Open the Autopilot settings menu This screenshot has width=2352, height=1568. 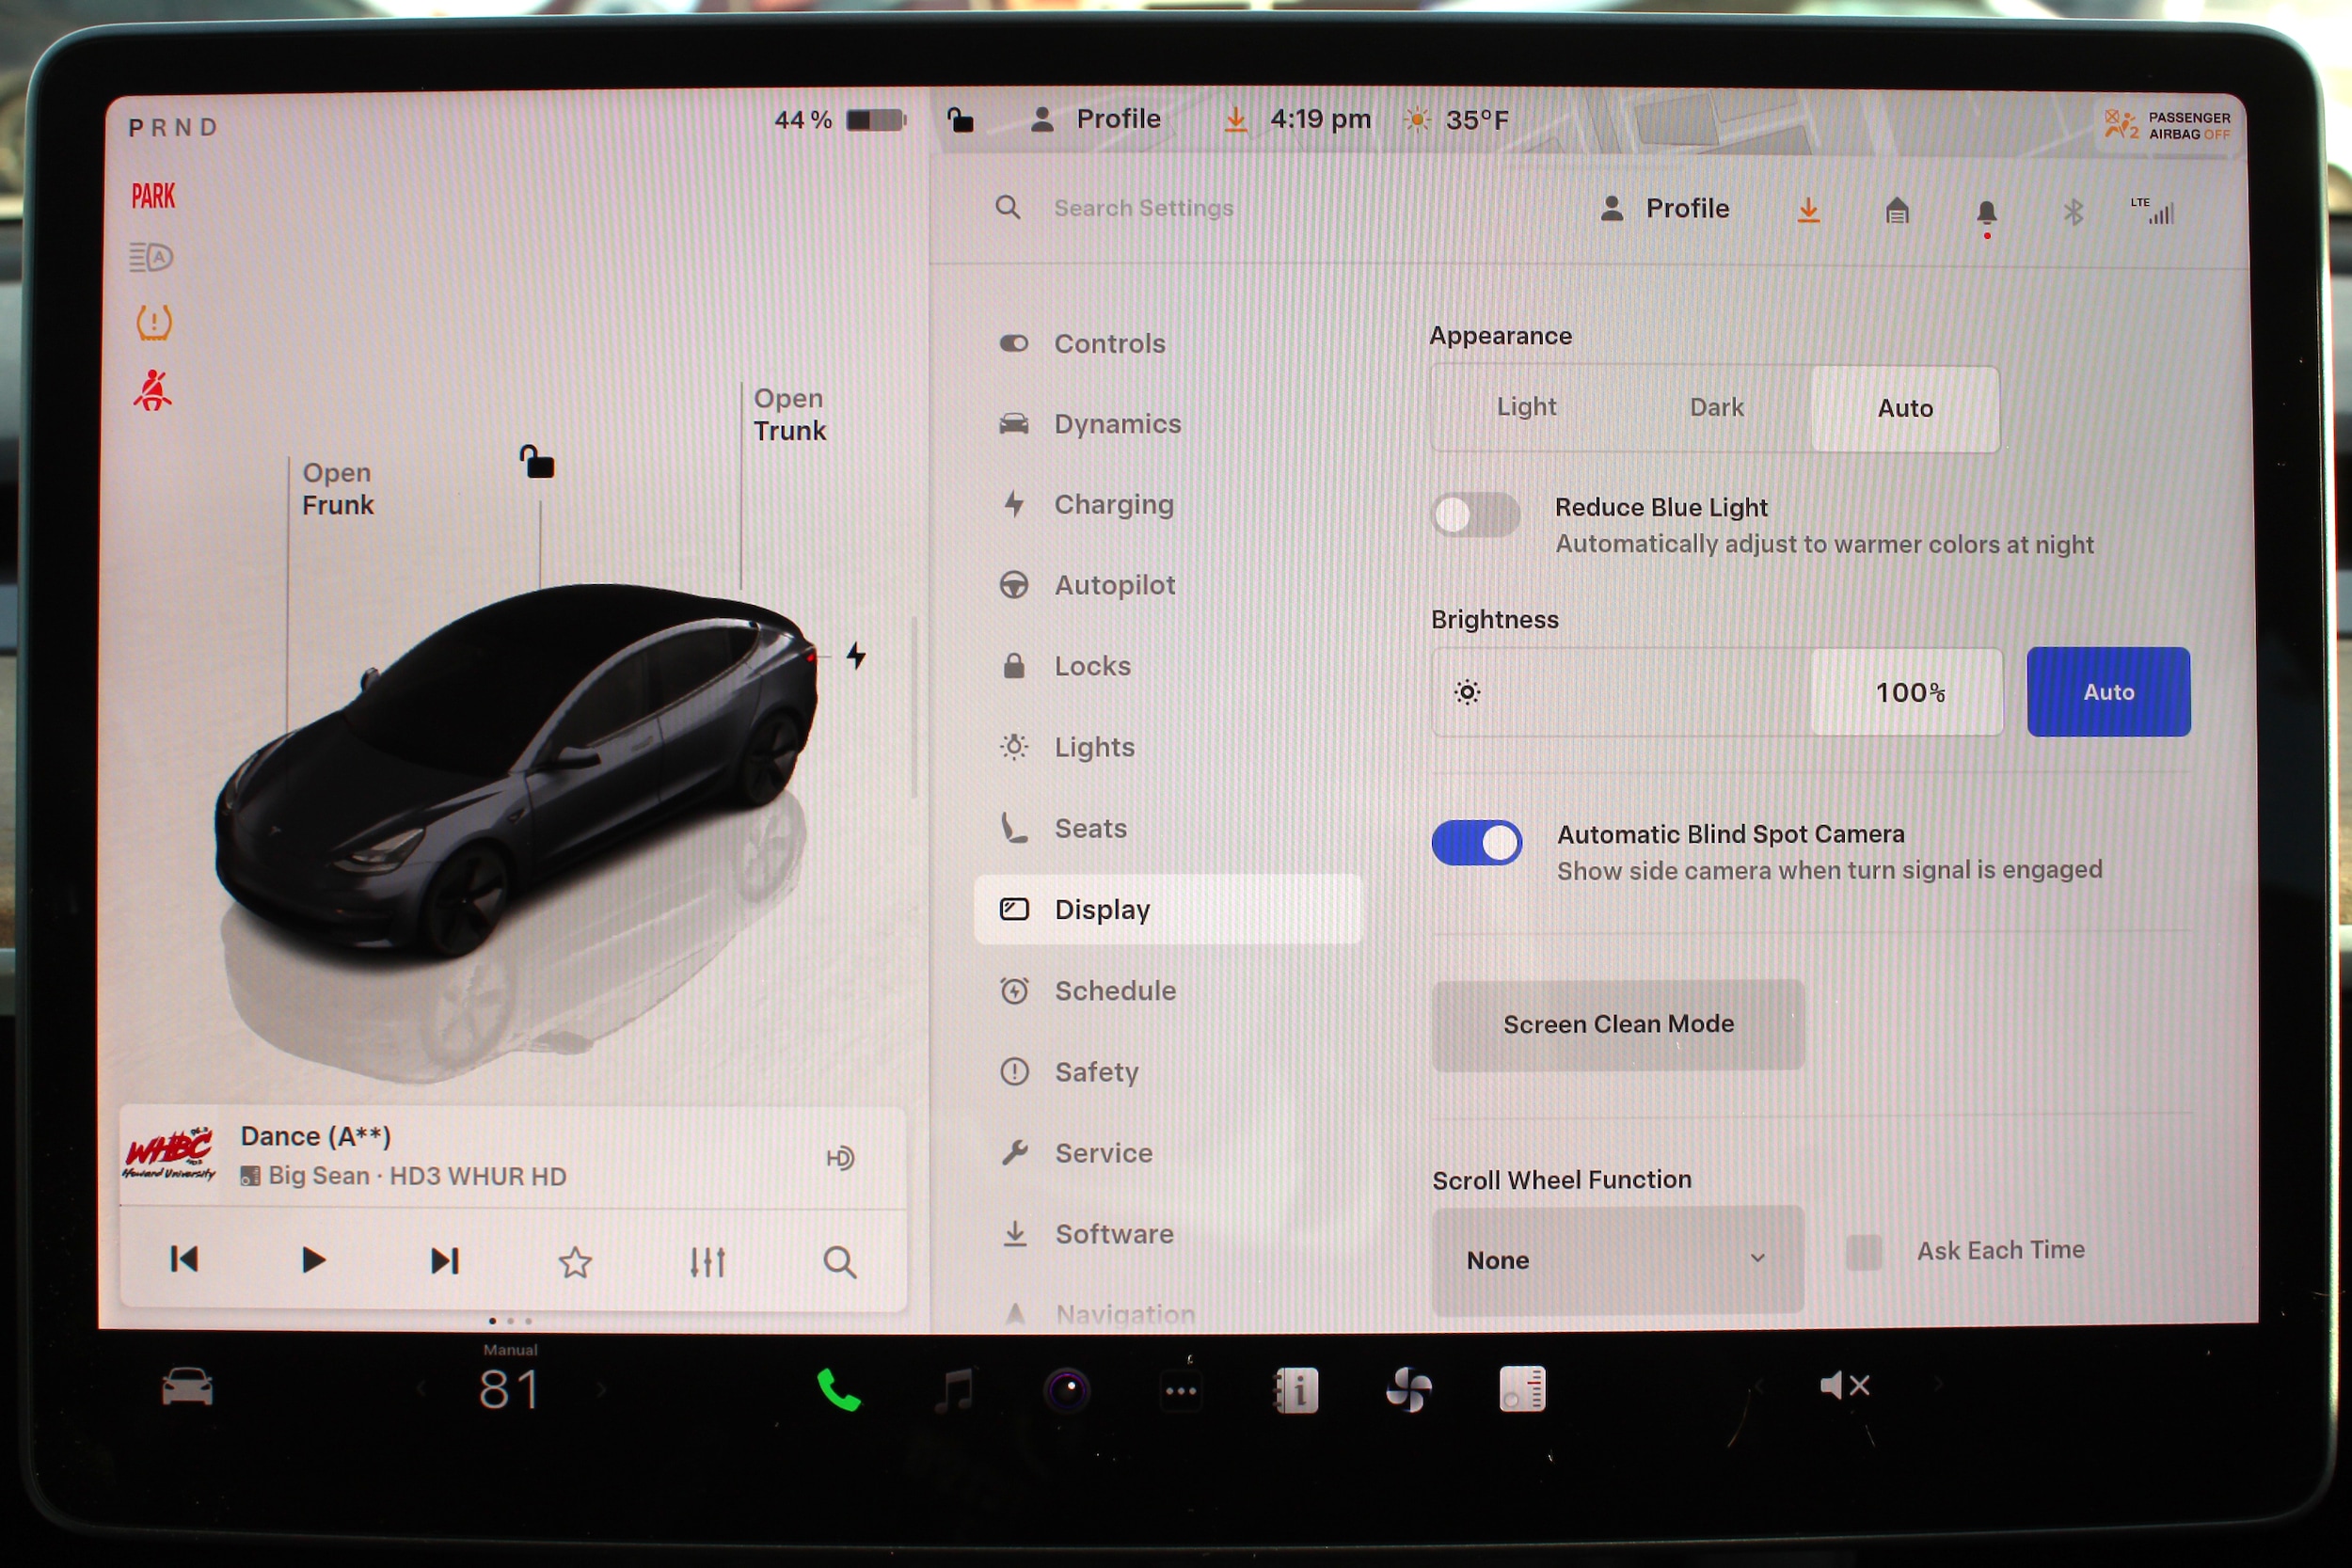pyautogui.click(x=1114, y=585)
